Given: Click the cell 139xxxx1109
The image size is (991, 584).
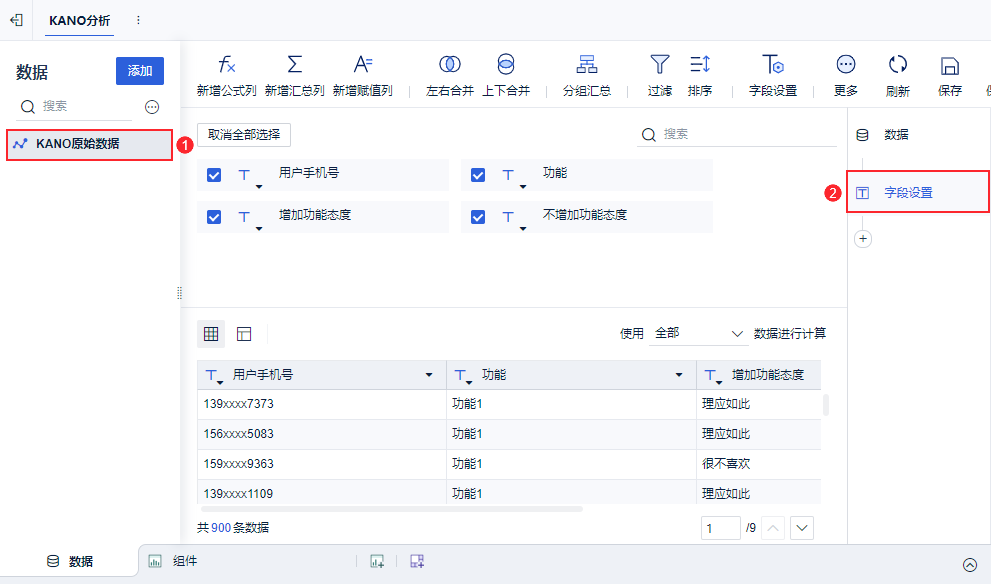Looking at the screenshot, I should pos(322,493).
